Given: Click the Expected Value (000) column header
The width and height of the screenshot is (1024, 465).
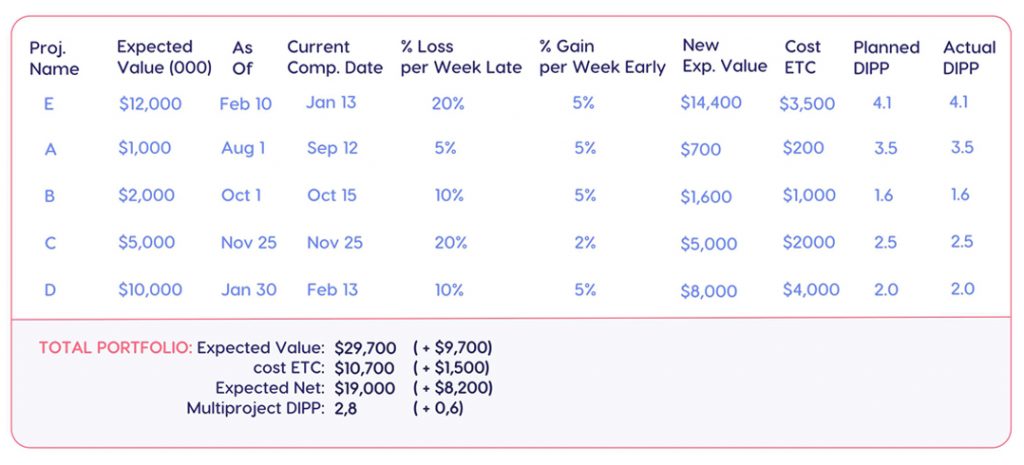Looking at the screenshot, I should coord(164,57).
